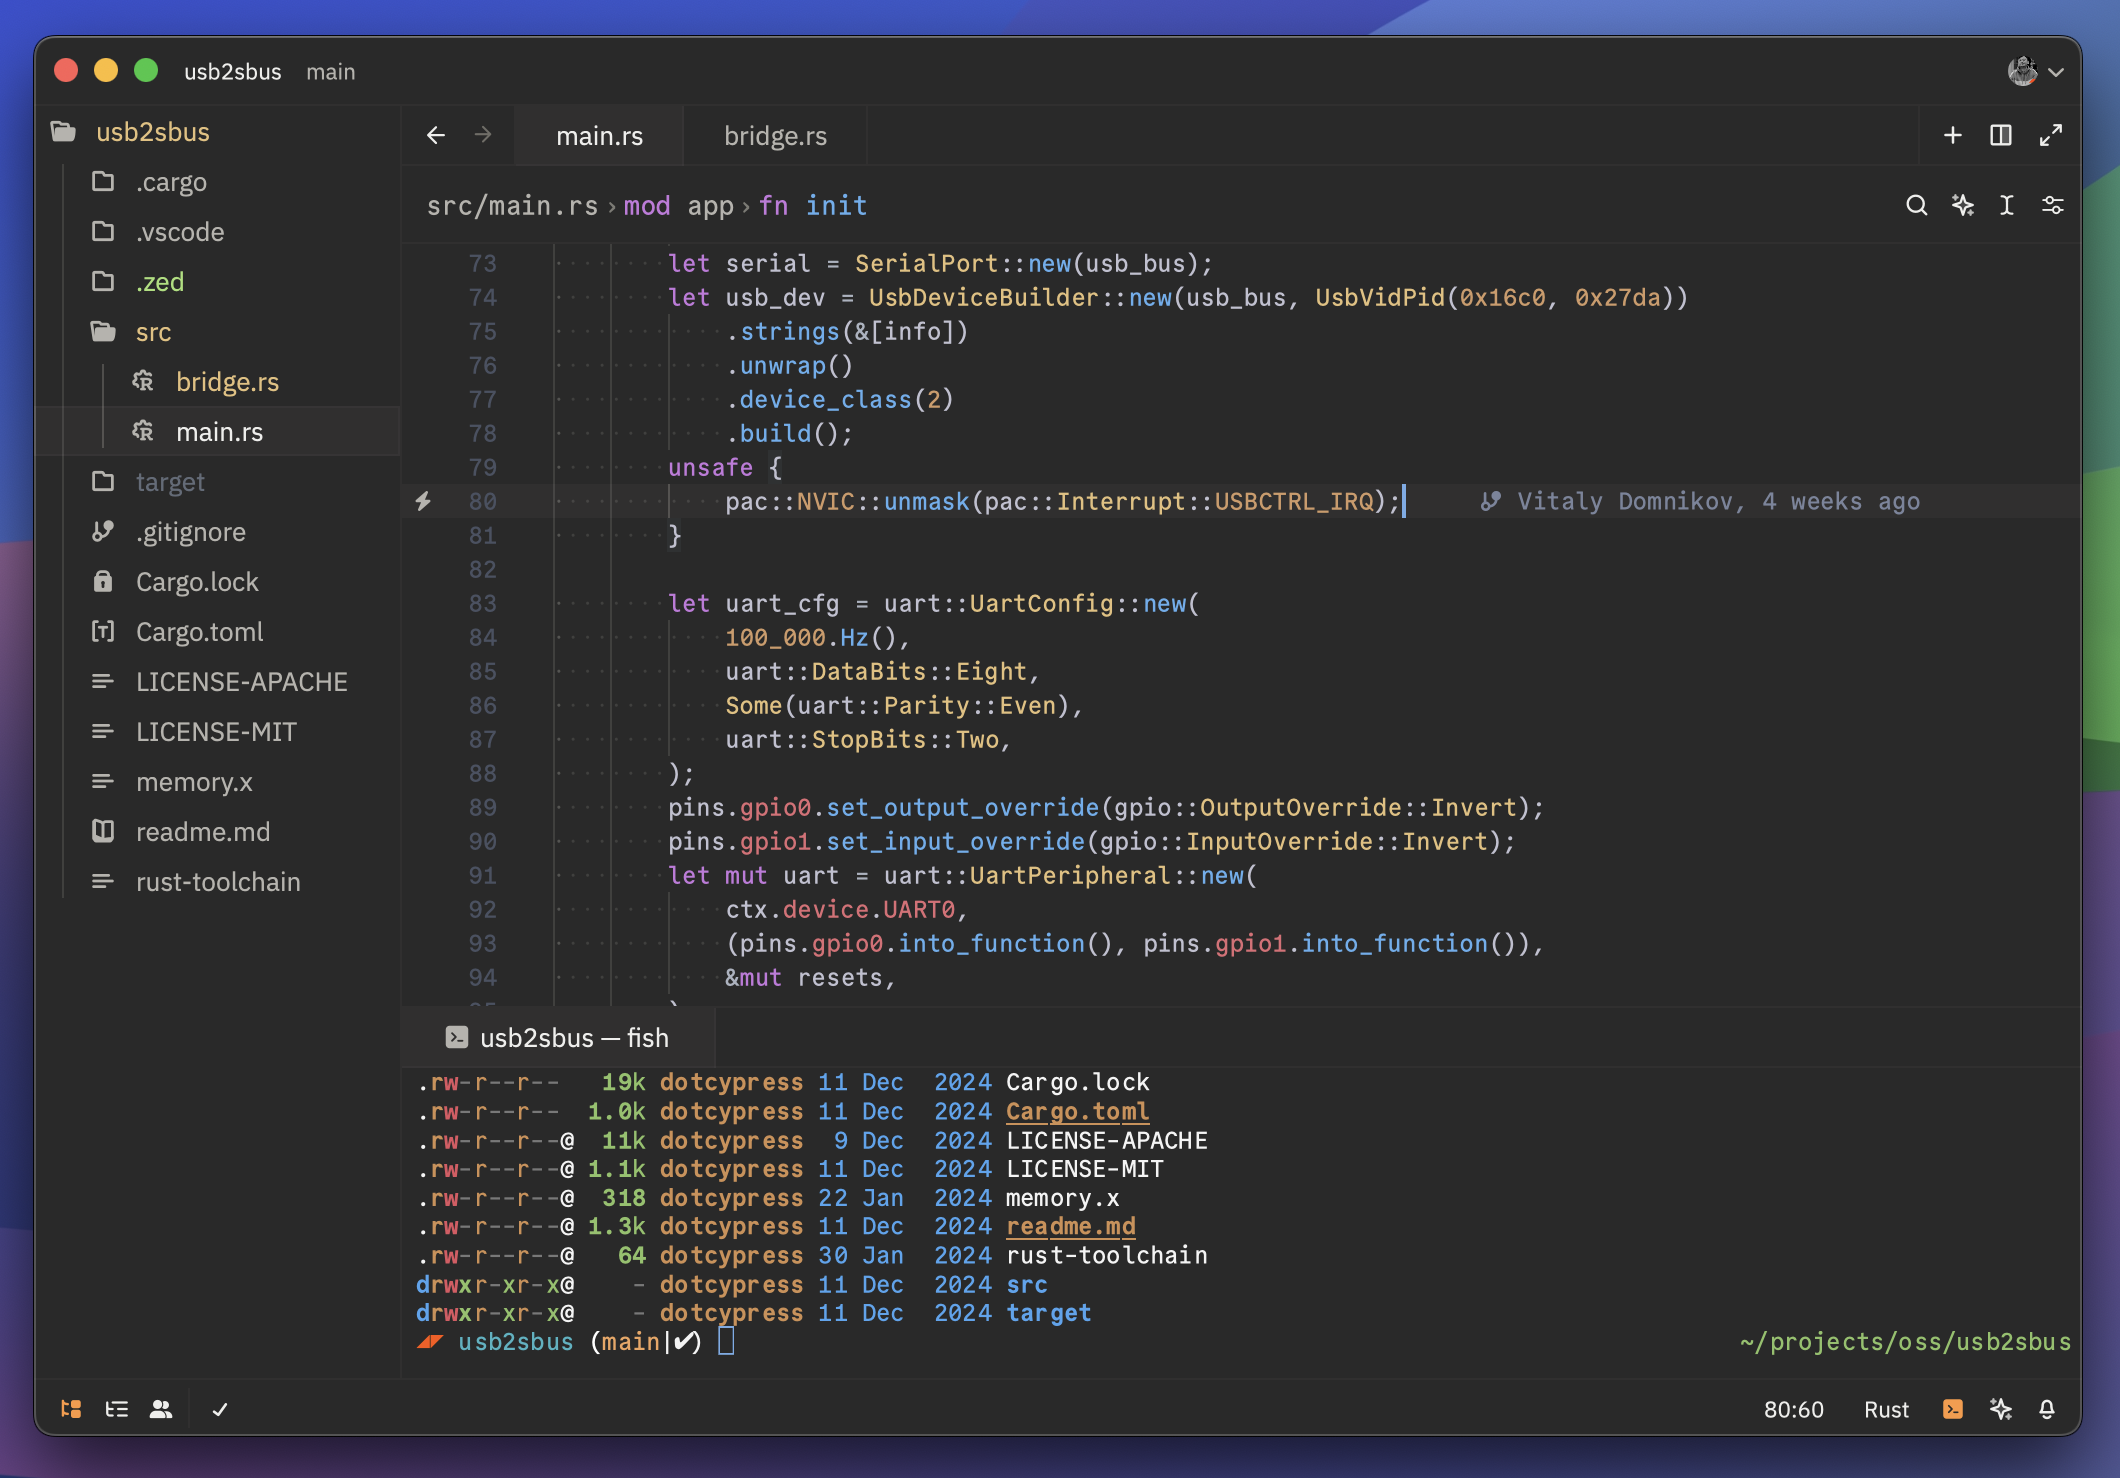
Task: Click the fn init breadcrumb segment
Action: (813, 206)
